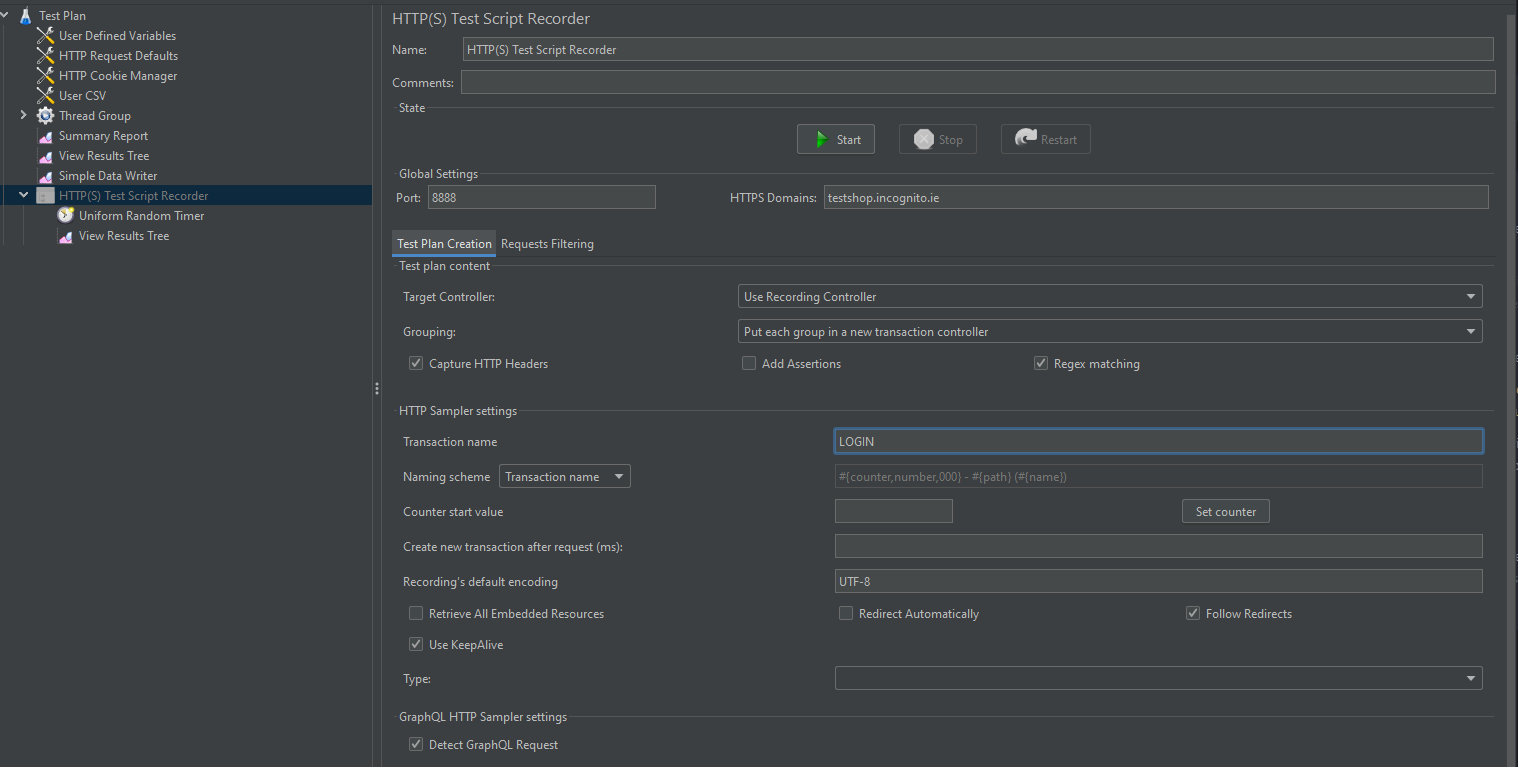Viewport: 1518px width, 767px height.
Task: Click the Simple Data Writer listener icon
Action: point(45,176)
